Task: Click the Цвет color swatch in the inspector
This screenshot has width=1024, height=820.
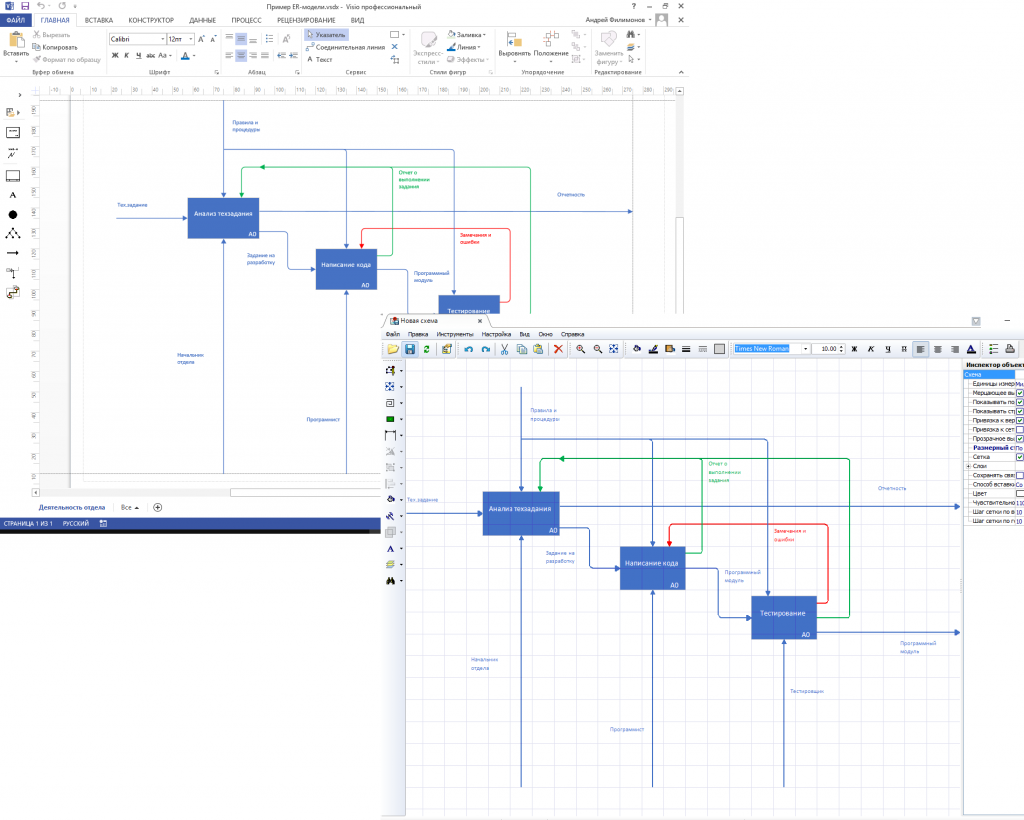Action: tap(1019, 494)
